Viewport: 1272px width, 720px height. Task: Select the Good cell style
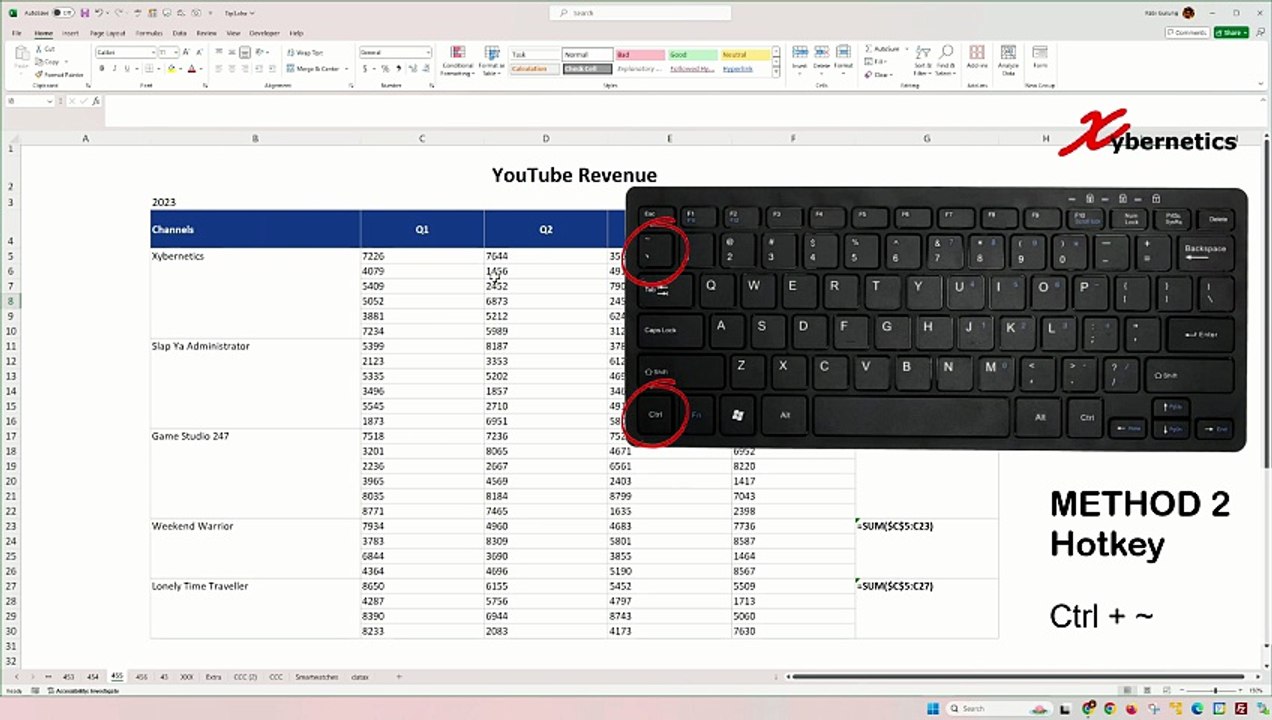tap(692, 55)
